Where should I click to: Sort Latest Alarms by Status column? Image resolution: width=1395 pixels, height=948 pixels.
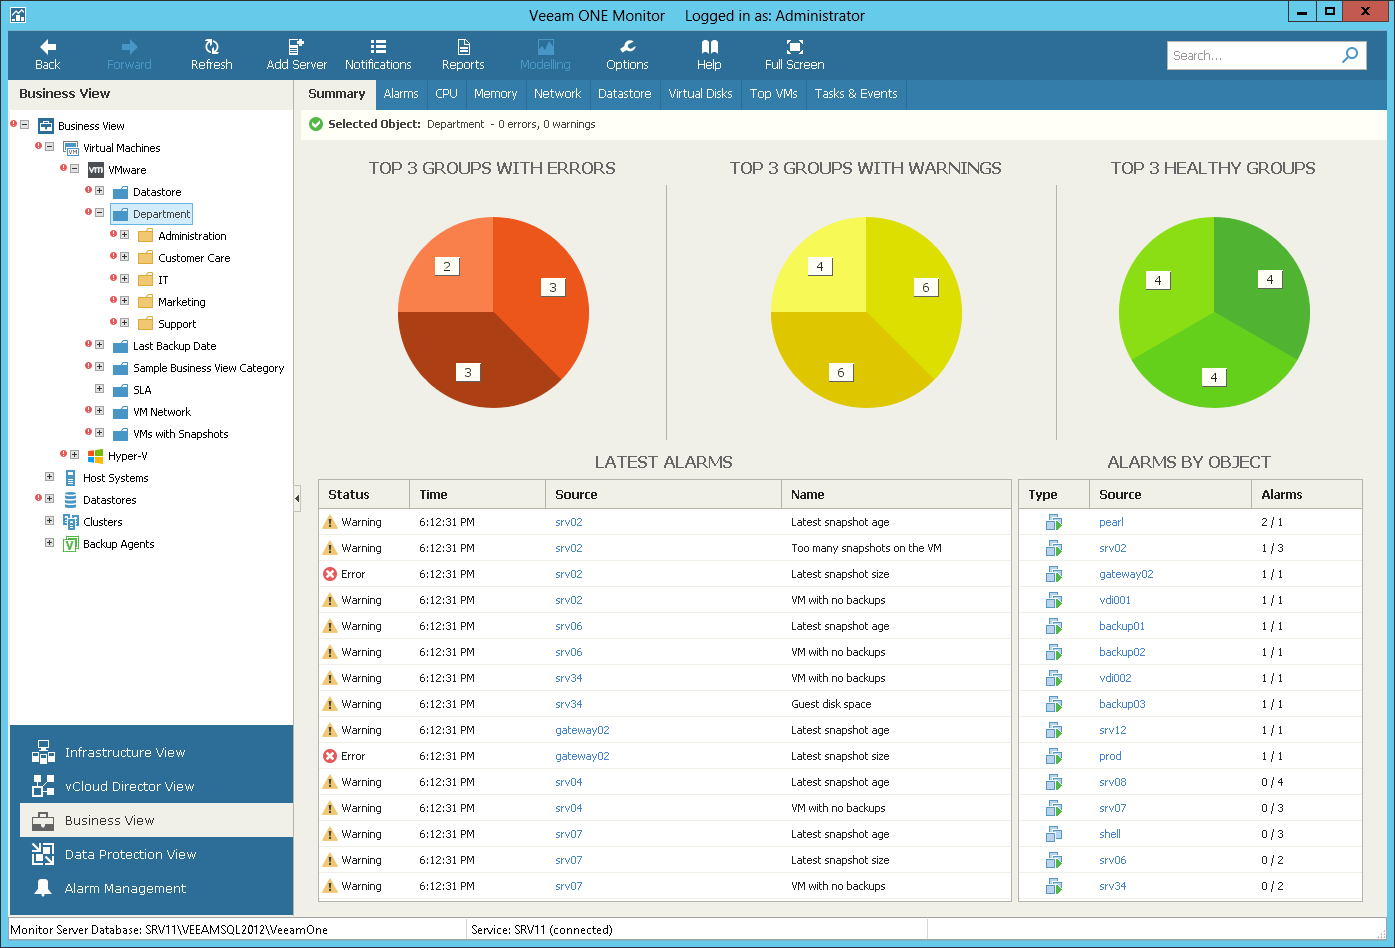[364, 494]
